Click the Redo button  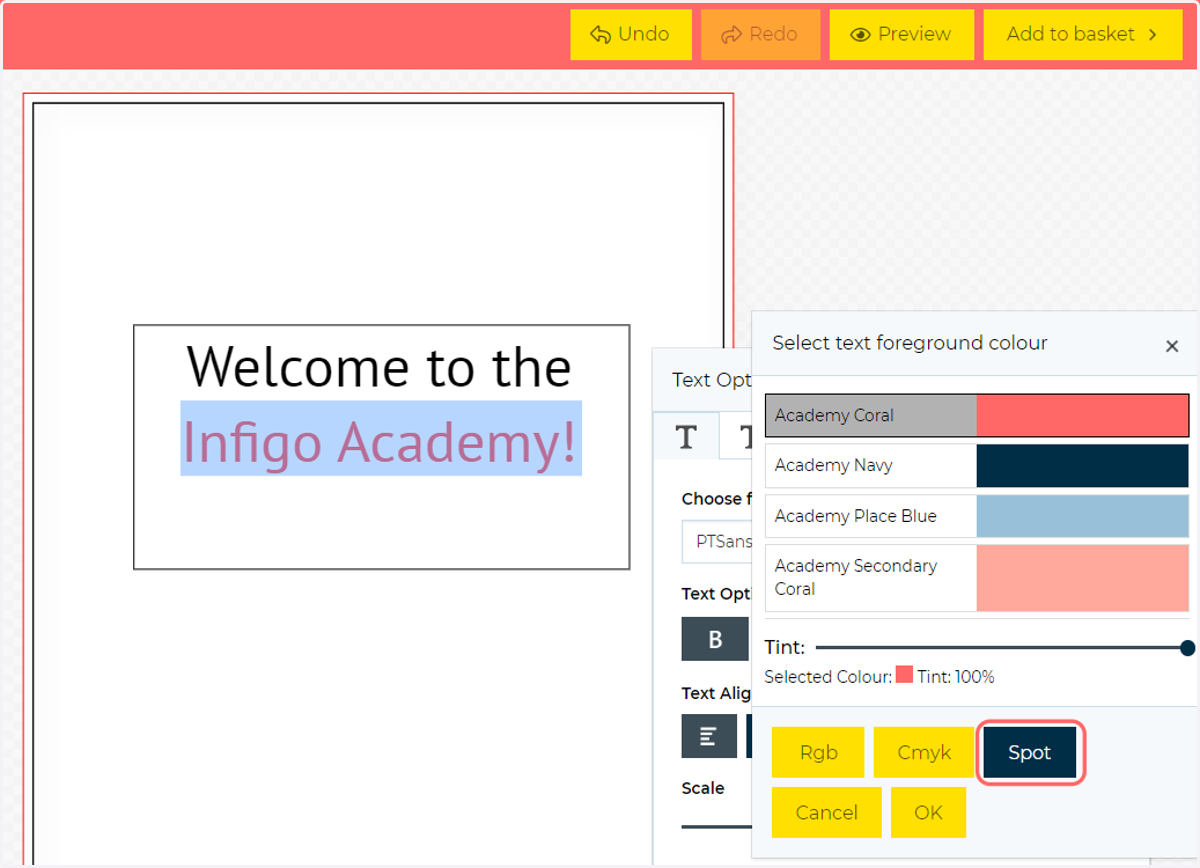click(x=760, y=35)
